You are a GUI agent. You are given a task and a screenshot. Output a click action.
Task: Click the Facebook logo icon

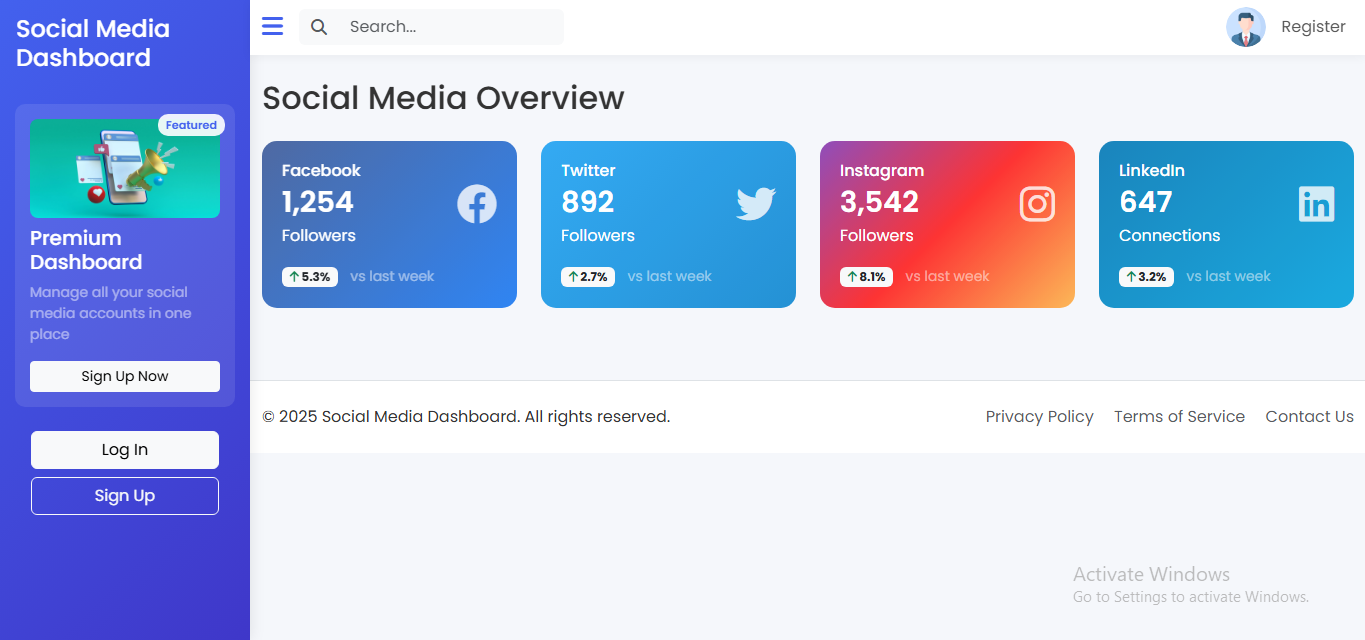tap(477, 204)
